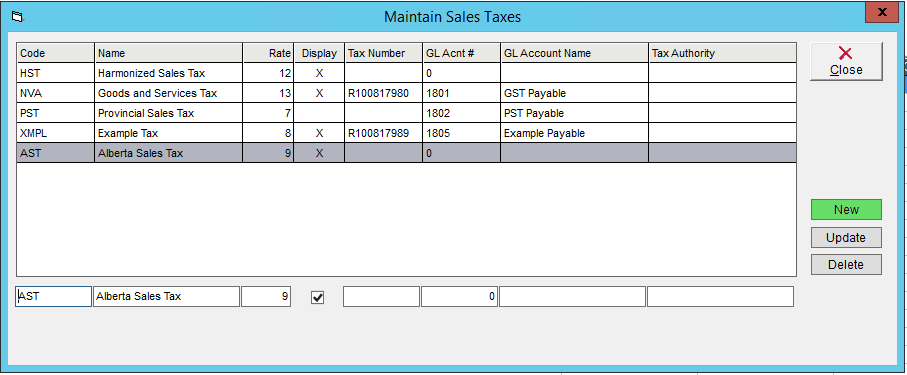907x375 pixels.
Task: Click the AST code cell in highlighted row
Action: point(56,153)
